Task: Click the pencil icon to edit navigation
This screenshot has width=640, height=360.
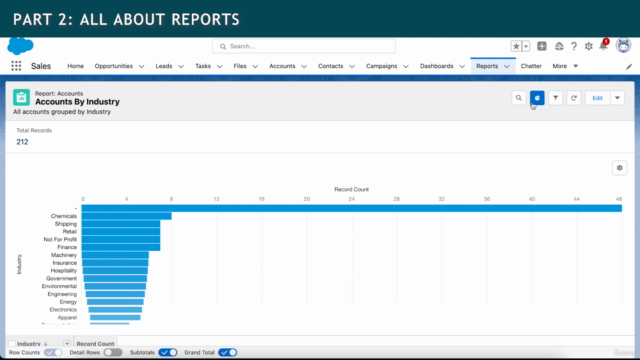Action: tap(629, 66)
